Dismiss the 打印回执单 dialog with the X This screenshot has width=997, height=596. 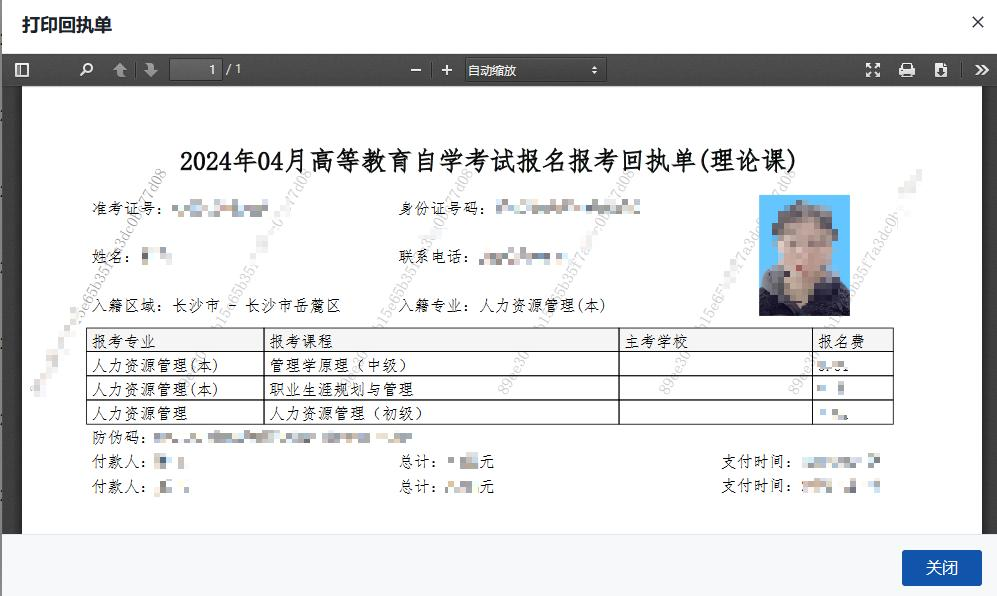pos(977,22)
